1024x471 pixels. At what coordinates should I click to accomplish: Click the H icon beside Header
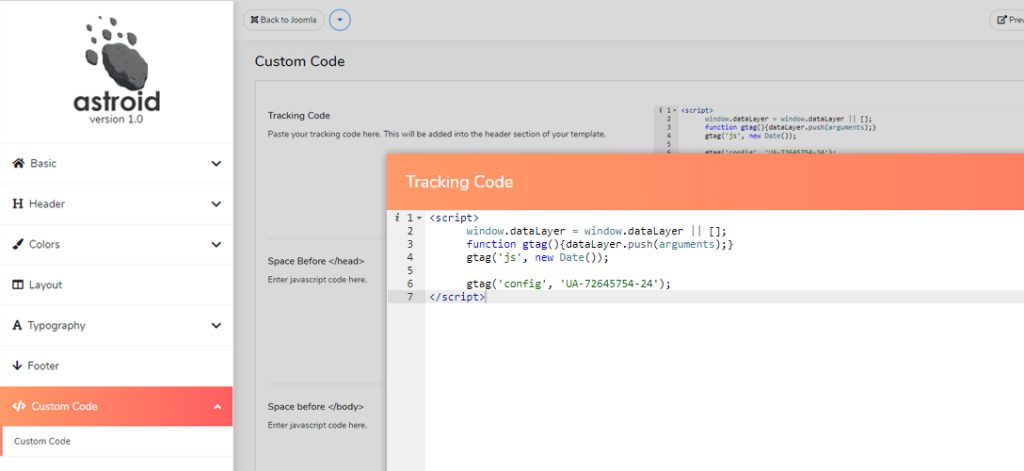(x=18, y=204)
